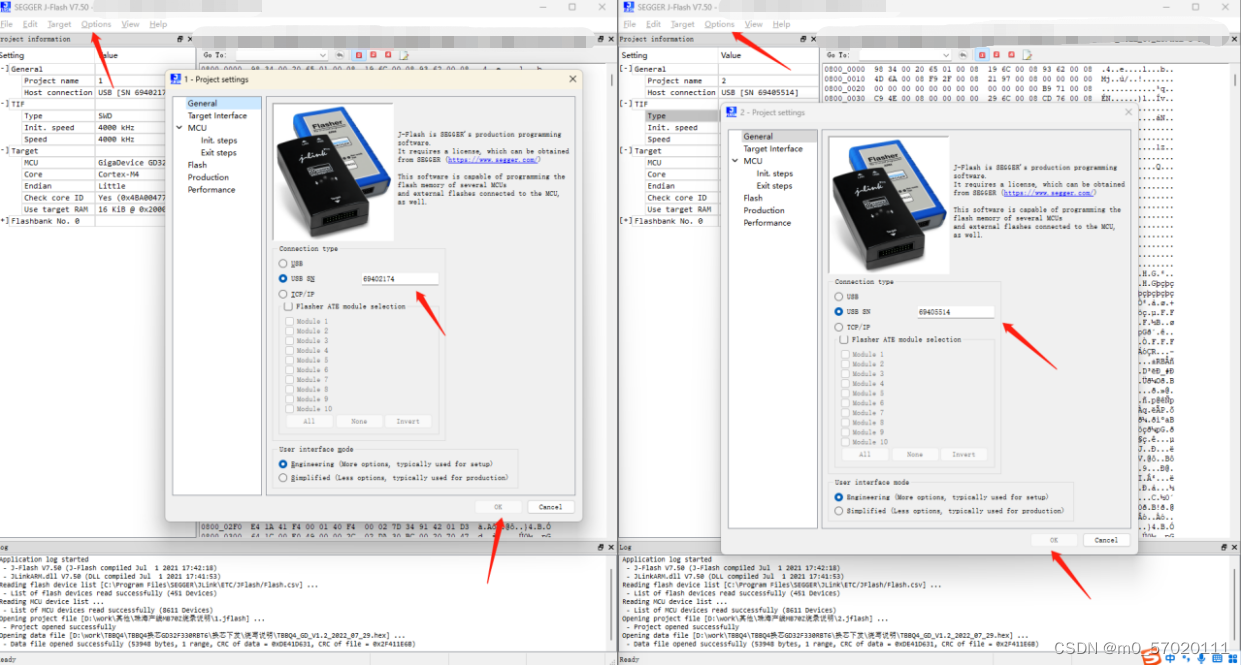The width and height of the screenshot is (1245, 666).
Task: Close Project information panel in project 1 window
Action: click(190, 39)
